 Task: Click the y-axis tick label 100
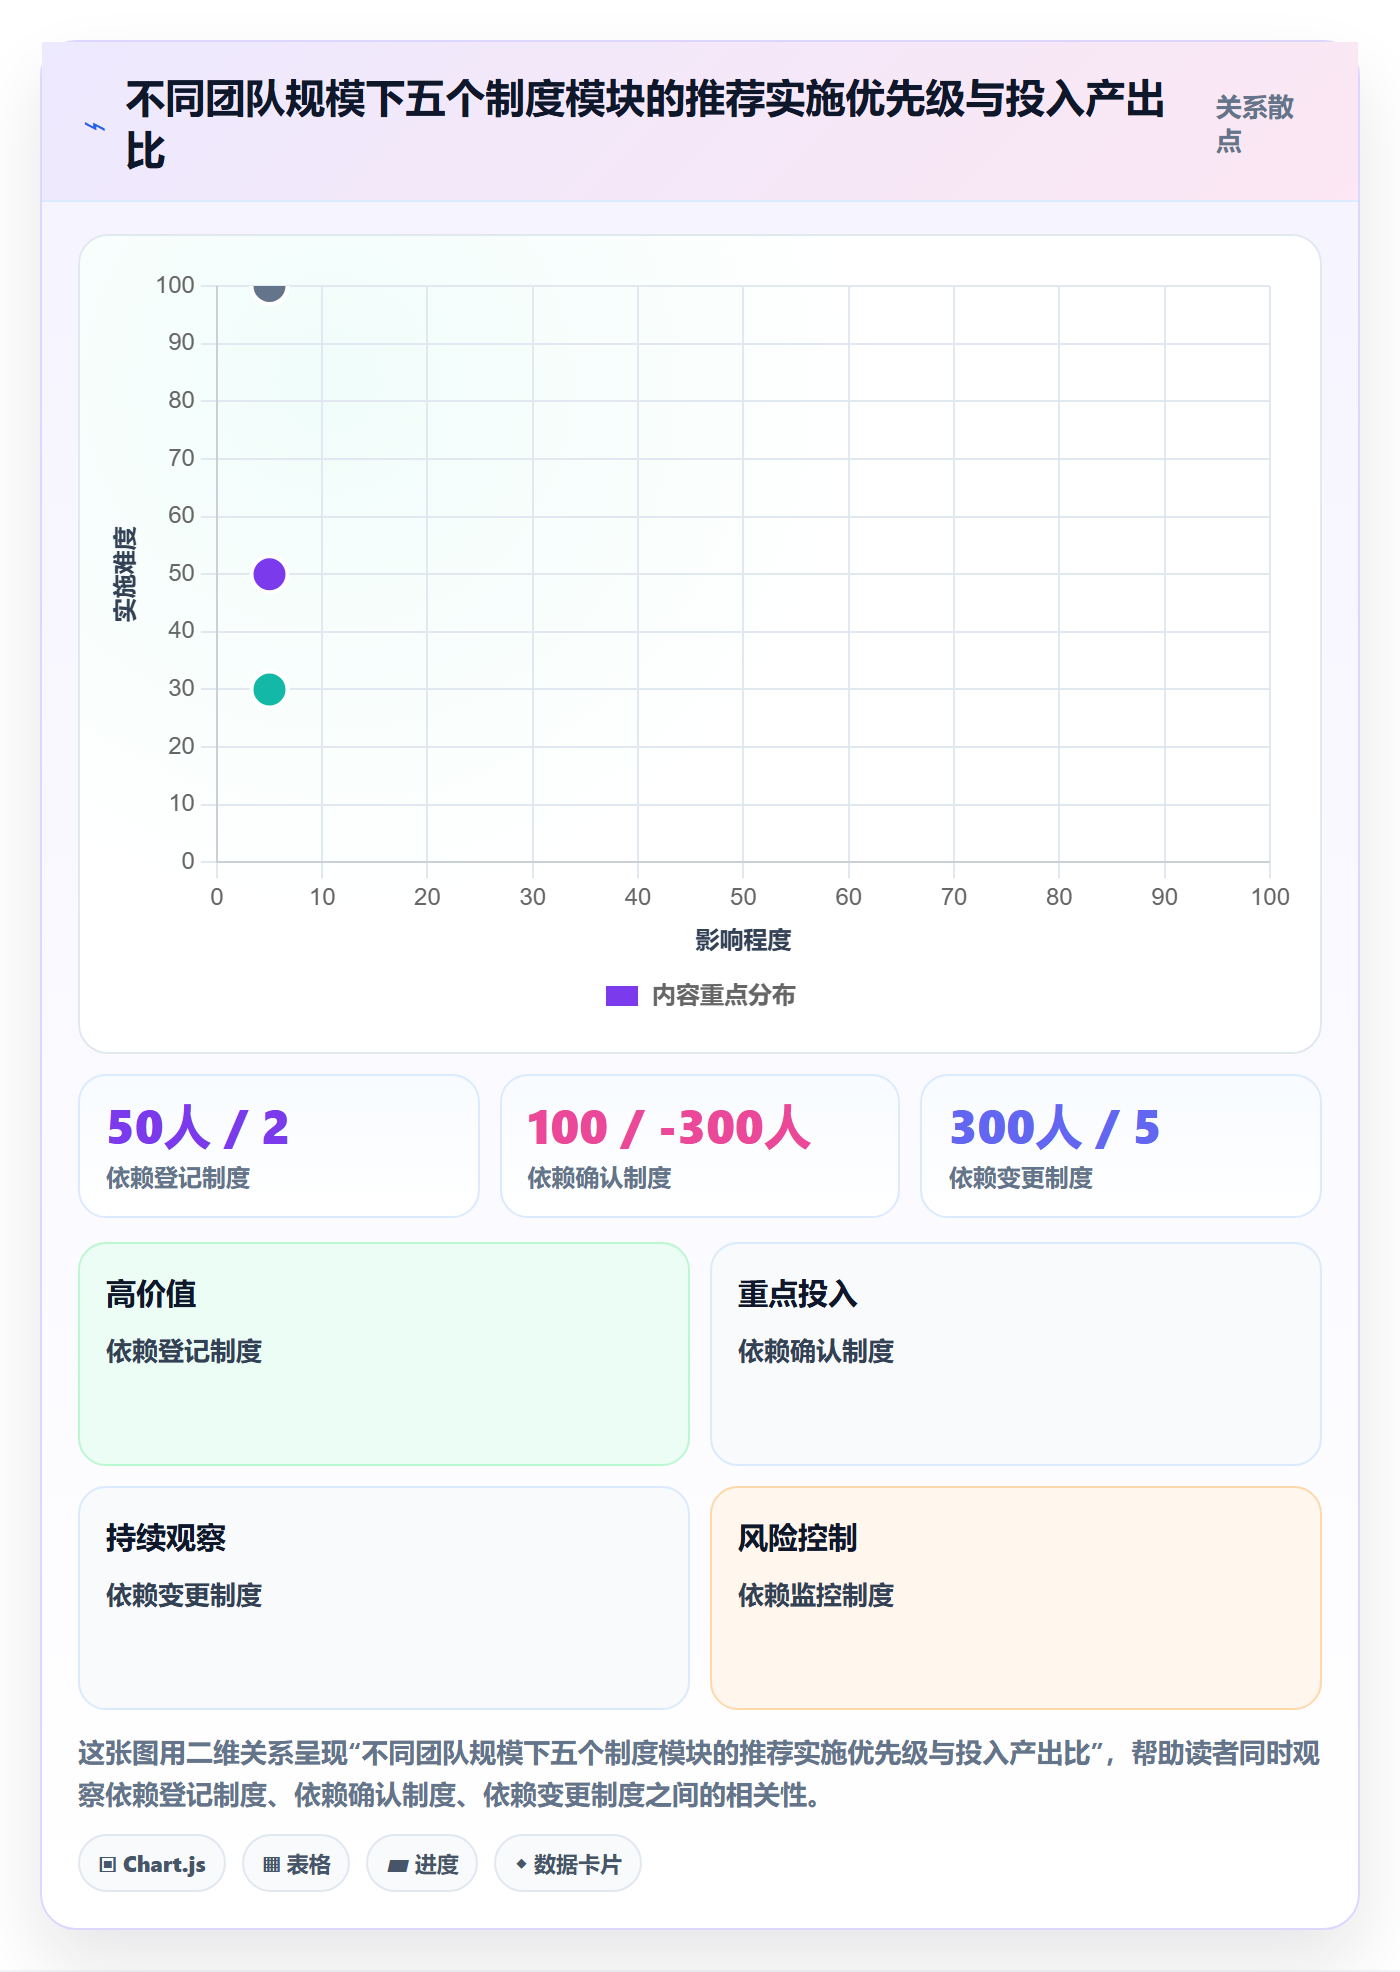(x=175, y=285)
